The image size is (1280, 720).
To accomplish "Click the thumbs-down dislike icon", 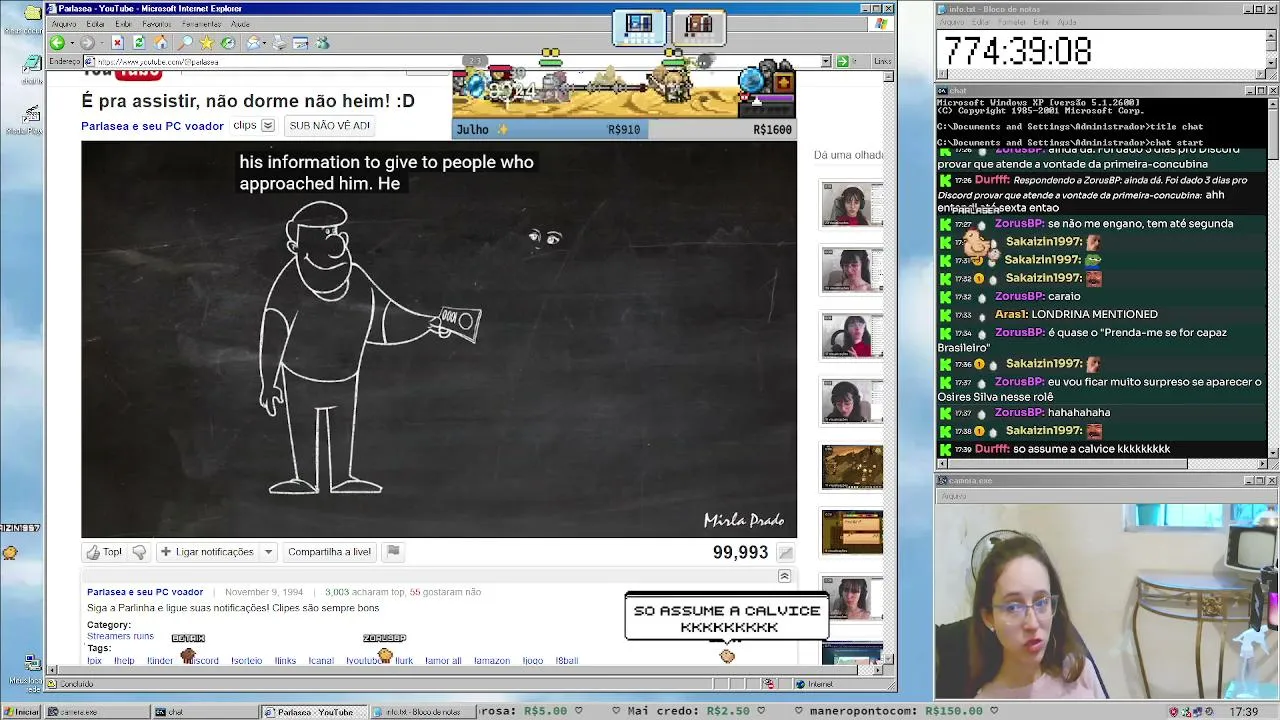I will click(139, 552).
